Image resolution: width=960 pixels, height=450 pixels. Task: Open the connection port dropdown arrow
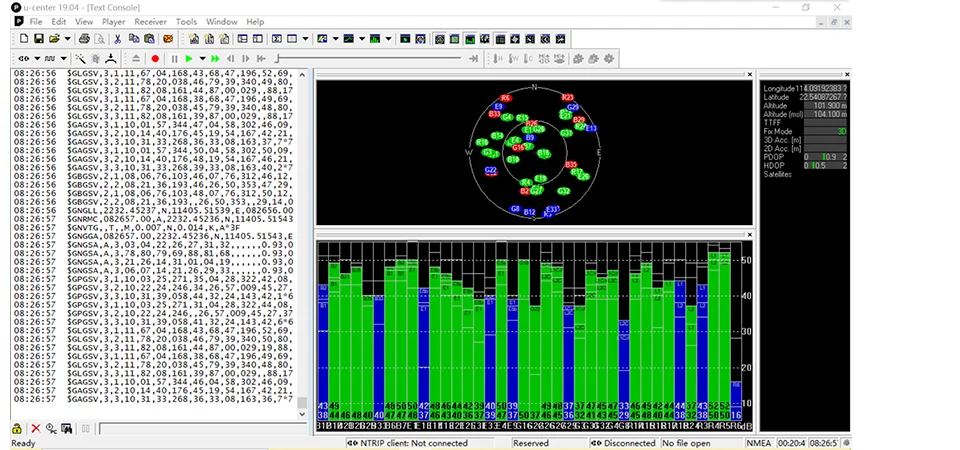pos(35,59)
